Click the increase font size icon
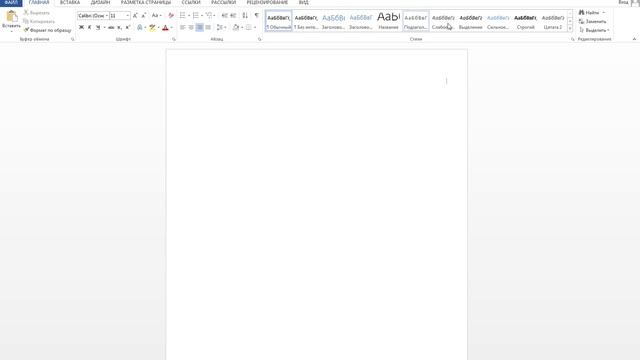 tap(135, 16)
